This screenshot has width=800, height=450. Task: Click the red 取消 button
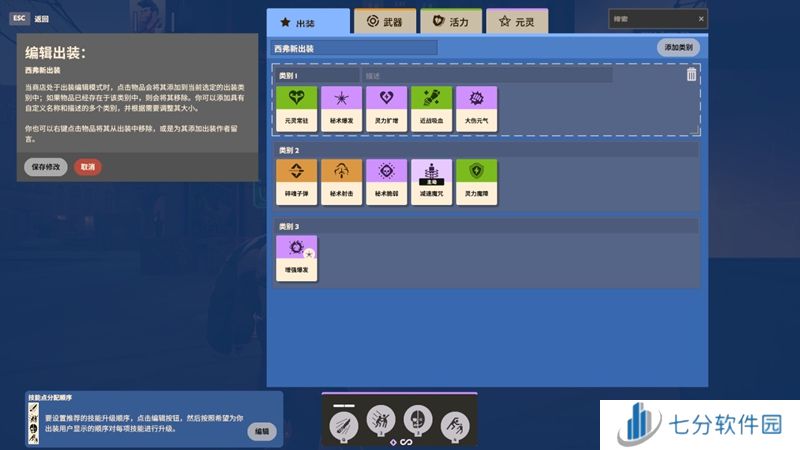coord(88,167)
